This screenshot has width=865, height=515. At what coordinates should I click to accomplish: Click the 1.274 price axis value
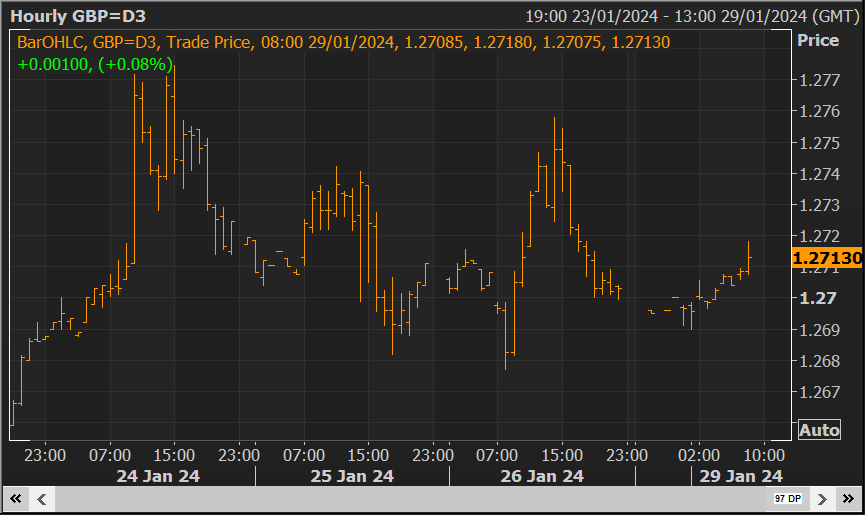tap(819, 174)
